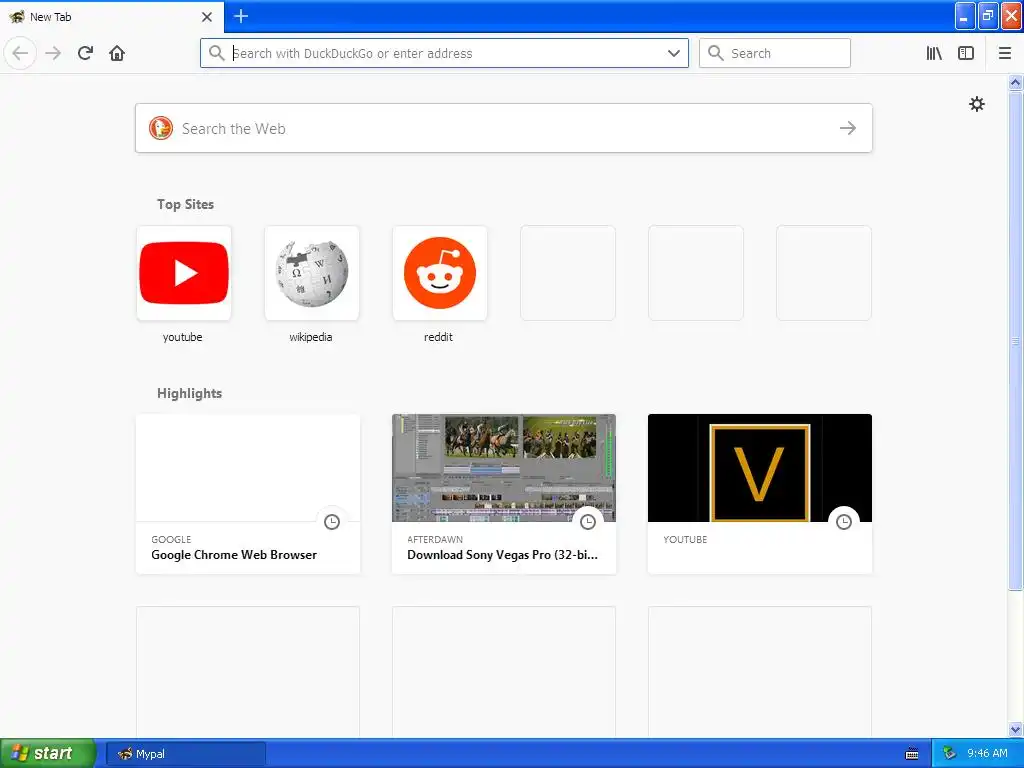1024x768 pixels.
Task: Open the reddit top site tile
Action: tap(440, 273)
